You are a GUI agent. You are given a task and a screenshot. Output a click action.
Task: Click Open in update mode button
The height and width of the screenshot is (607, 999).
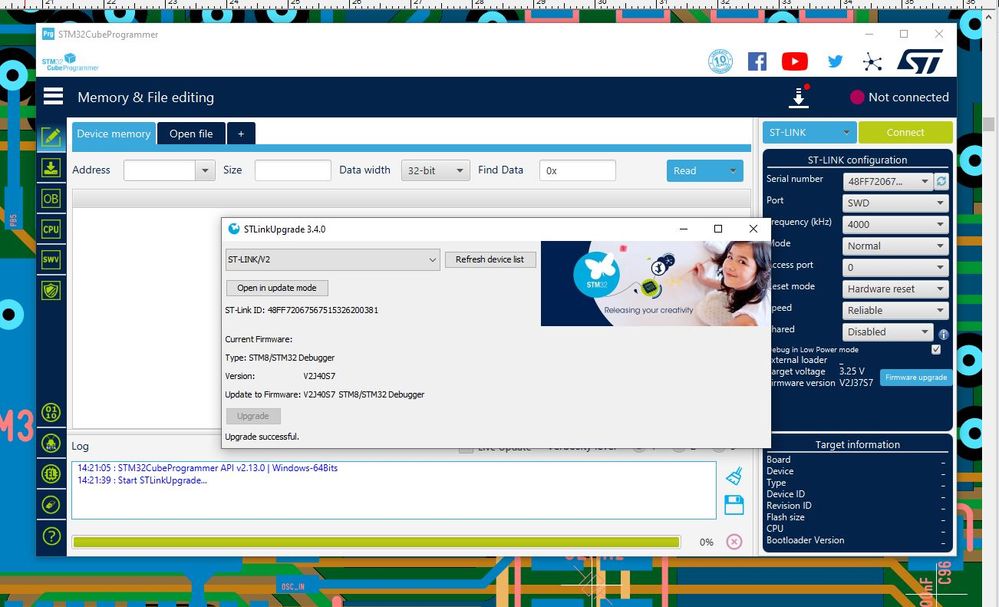[277, 288]
